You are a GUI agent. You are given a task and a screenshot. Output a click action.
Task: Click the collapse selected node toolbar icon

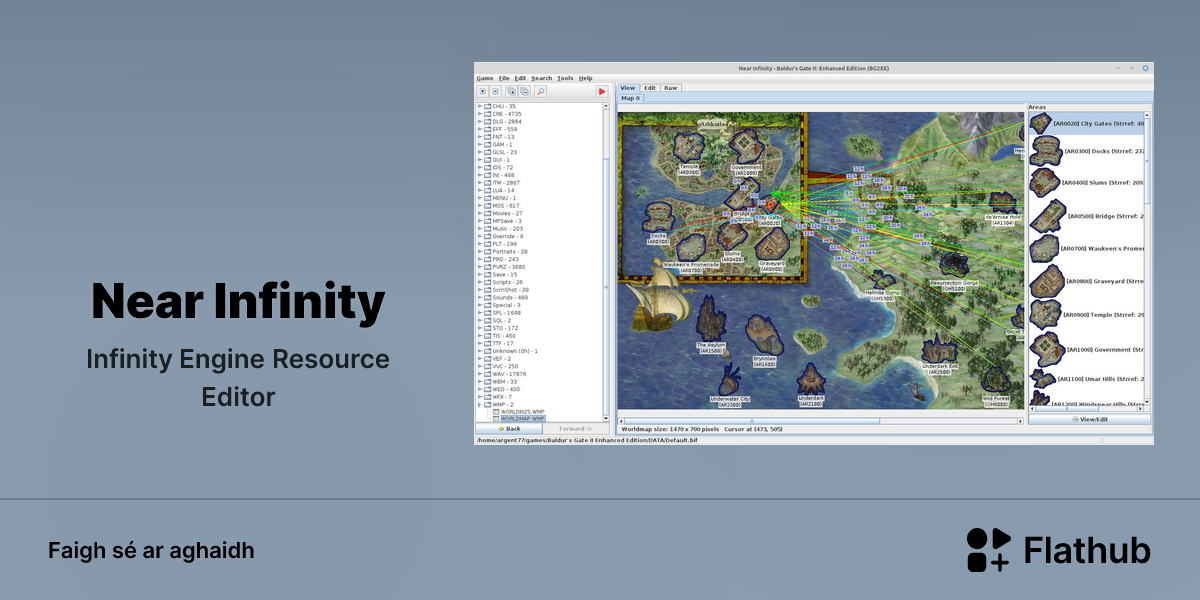click(x=494, y=91)
